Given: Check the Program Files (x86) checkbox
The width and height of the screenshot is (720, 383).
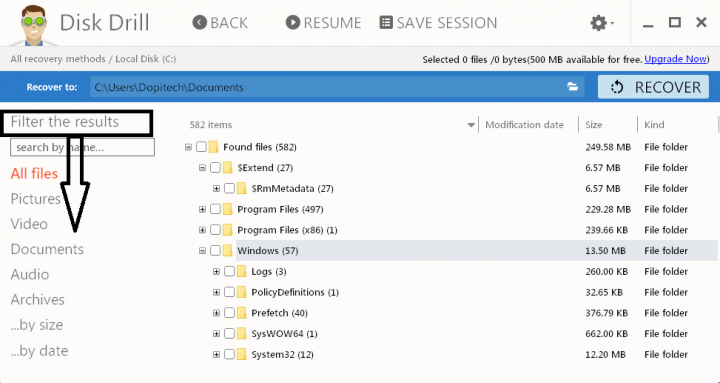Looking at the screenshot, I should click(x=215, y=230).
